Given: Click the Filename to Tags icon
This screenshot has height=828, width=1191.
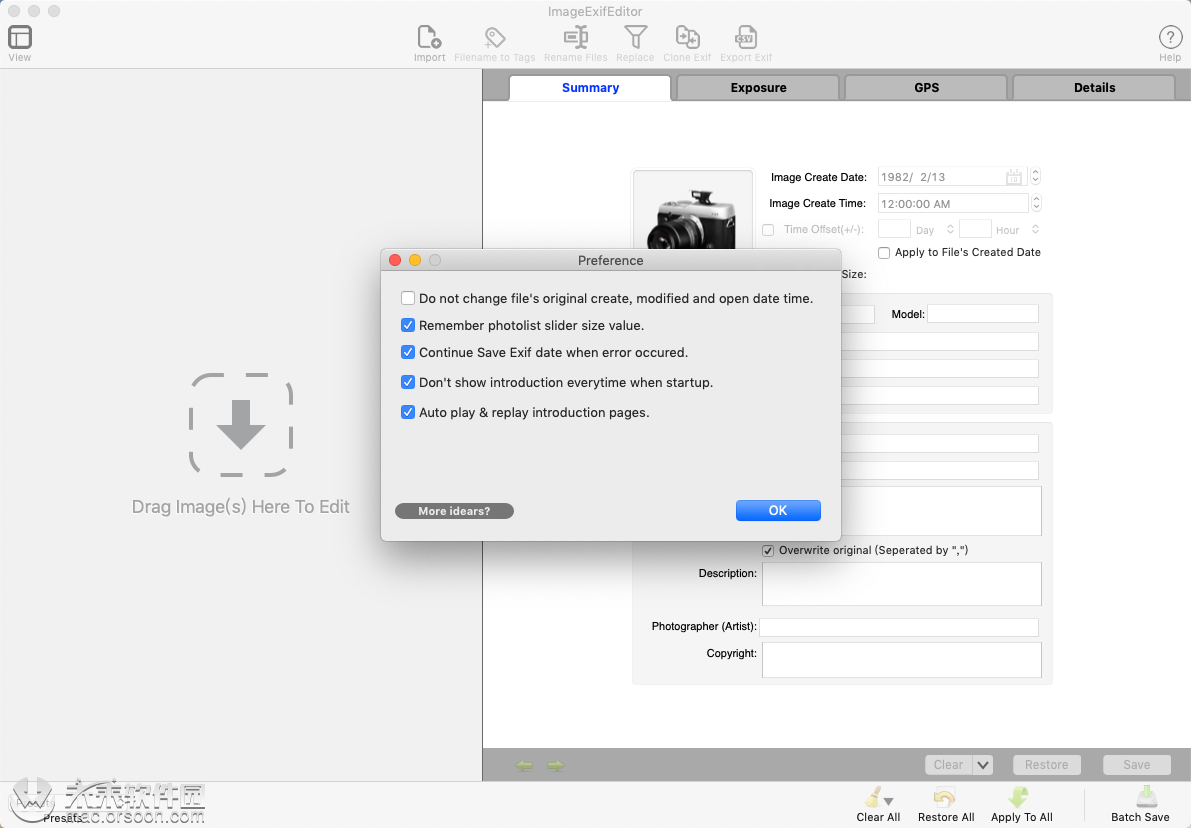Looking at the screenshot, I should [x=494, y=37].
